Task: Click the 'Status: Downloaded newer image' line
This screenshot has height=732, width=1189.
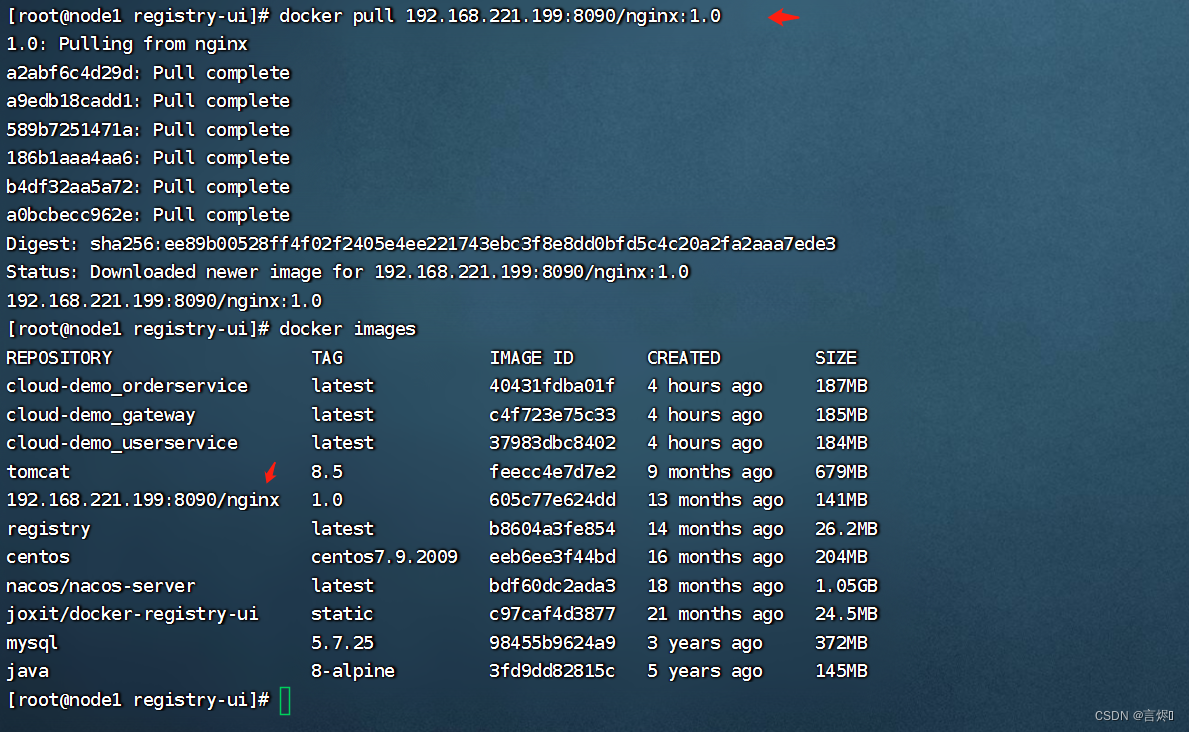Action: coord(347,272)
